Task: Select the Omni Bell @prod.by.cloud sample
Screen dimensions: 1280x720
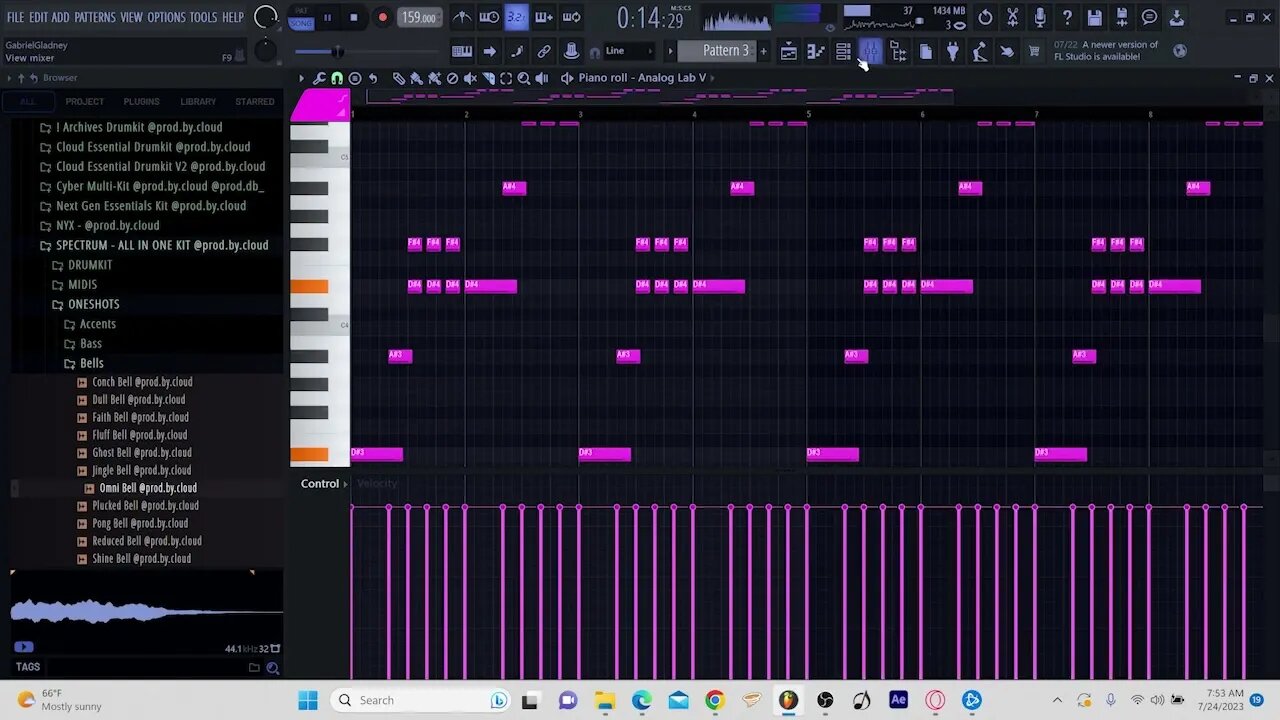Action: 148,488
